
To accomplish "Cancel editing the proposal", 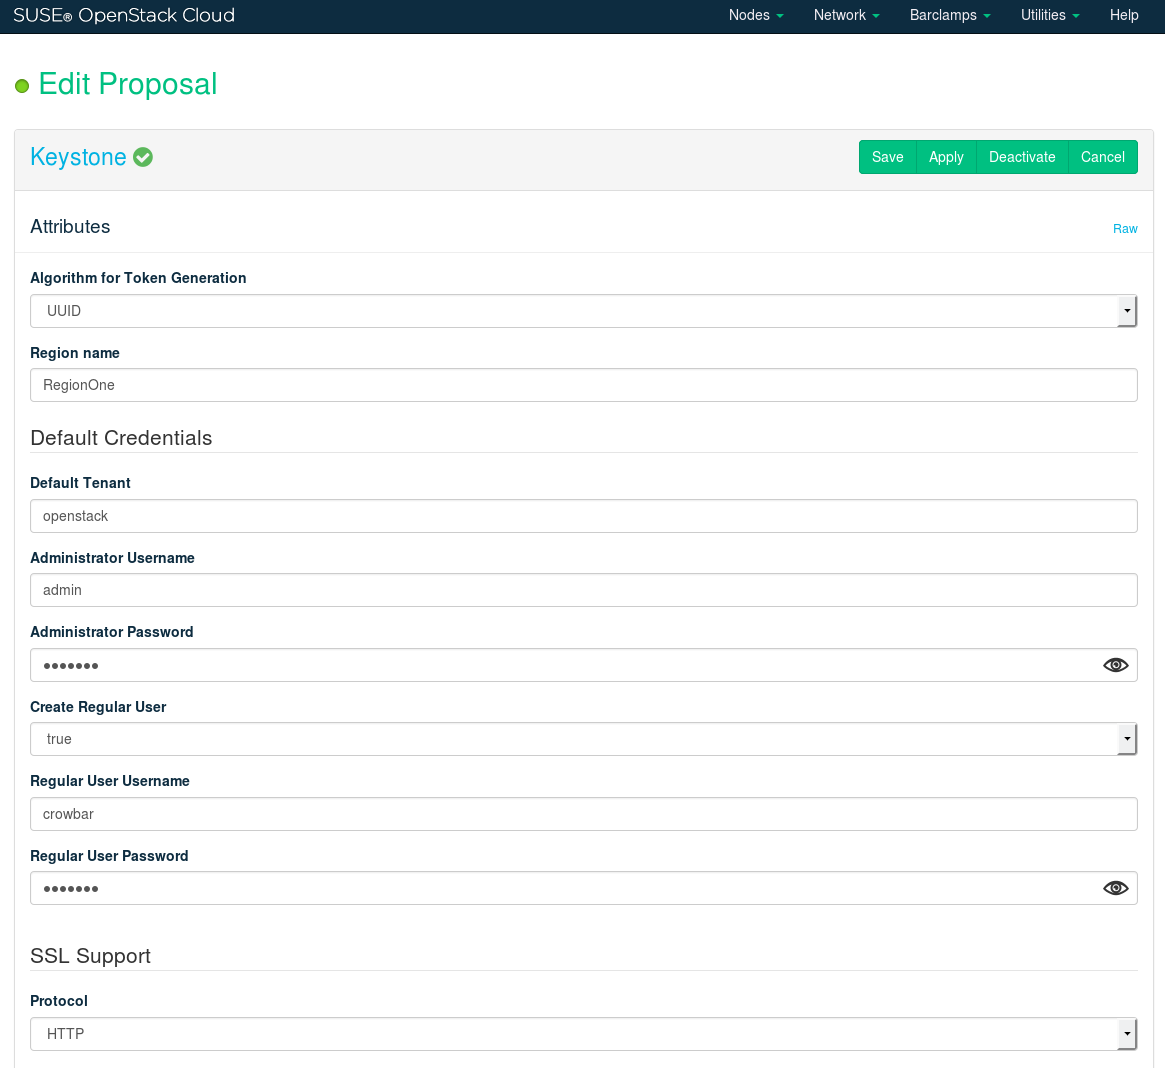I will click(x=1102, y=157).
